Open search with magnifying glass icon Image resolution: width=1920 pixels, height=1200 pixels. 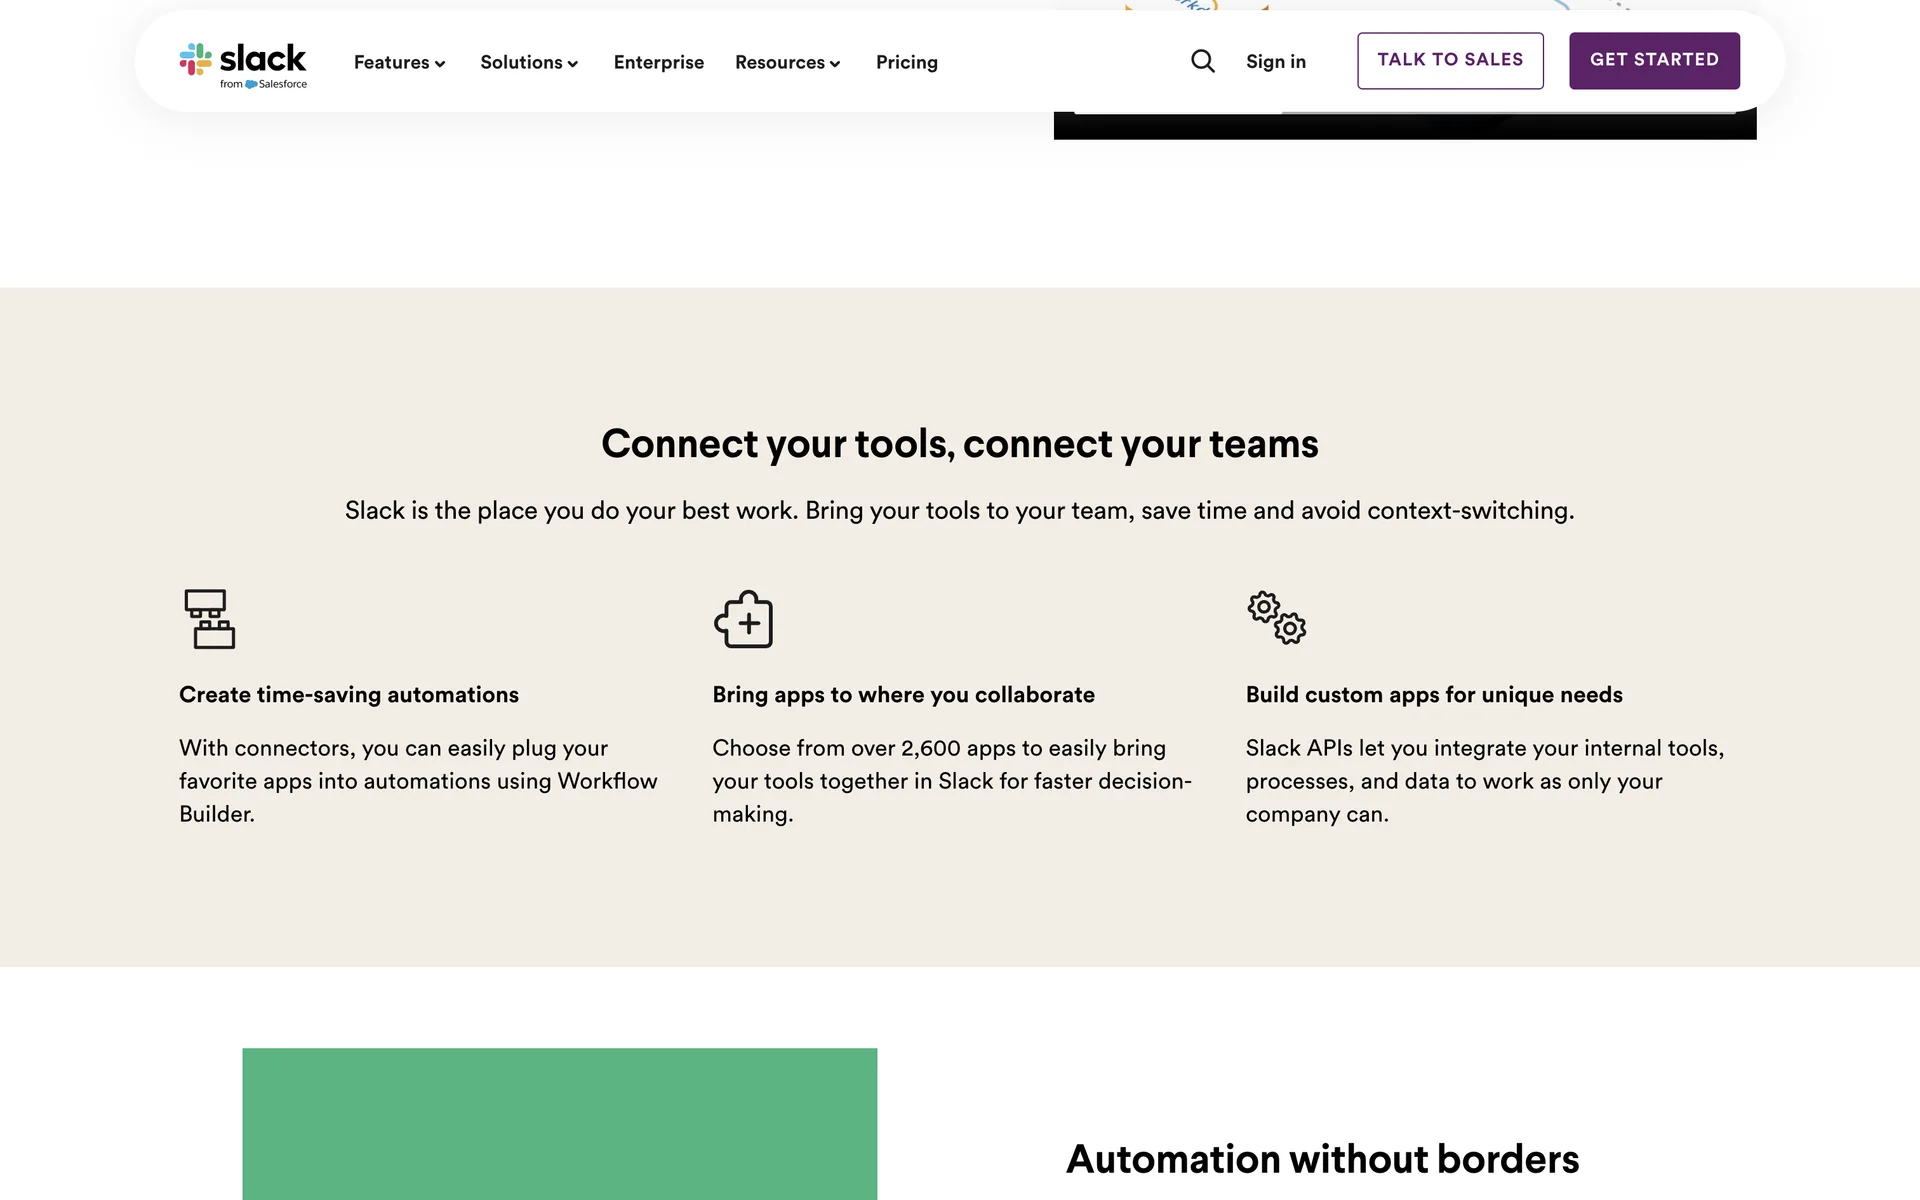[1202, 62]
